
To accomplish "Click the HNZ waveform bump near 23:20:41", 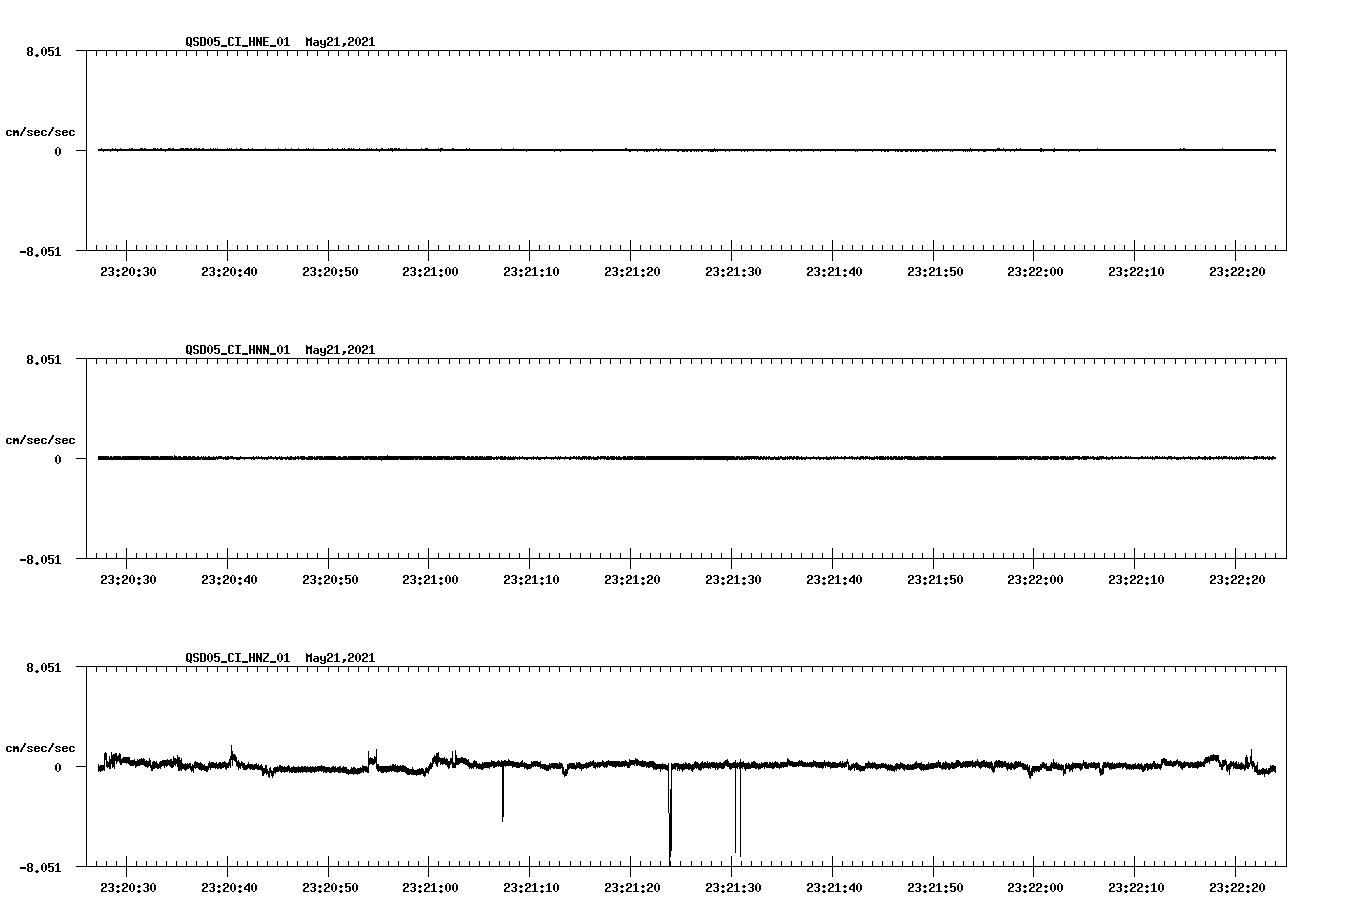I will (x=234, y=750).
